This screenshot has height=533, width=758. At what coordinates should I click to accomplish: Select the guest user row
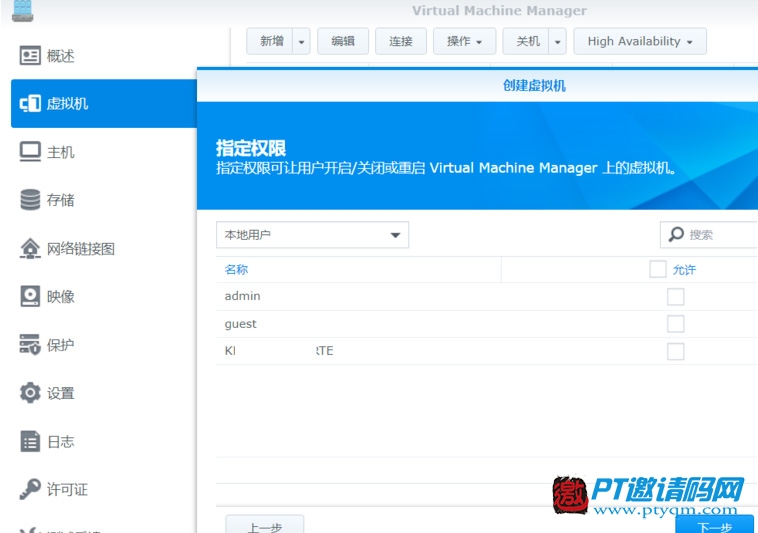[x=487, y=324]
